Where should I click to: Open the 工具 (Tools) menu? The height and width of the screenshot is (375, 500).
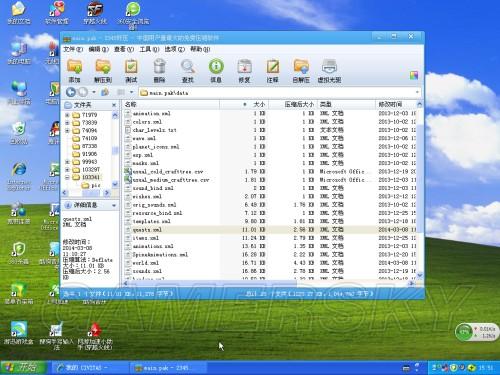(149, 49)
